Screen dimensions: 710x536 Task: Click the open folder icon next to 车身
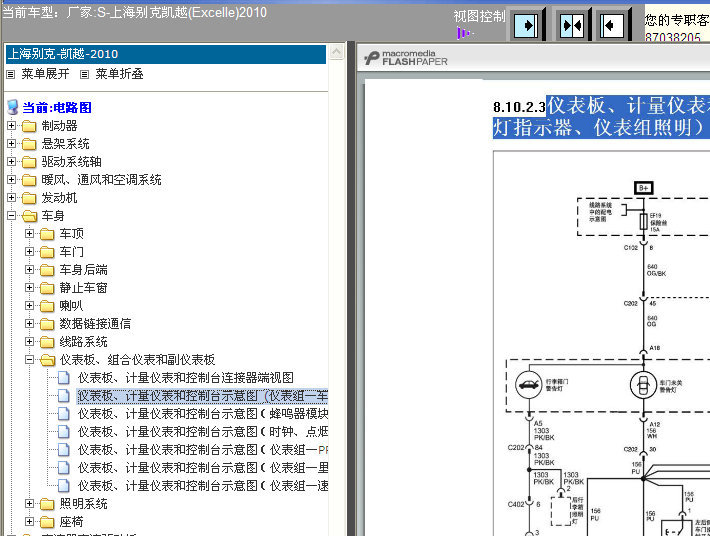click(x=29, y=216)
